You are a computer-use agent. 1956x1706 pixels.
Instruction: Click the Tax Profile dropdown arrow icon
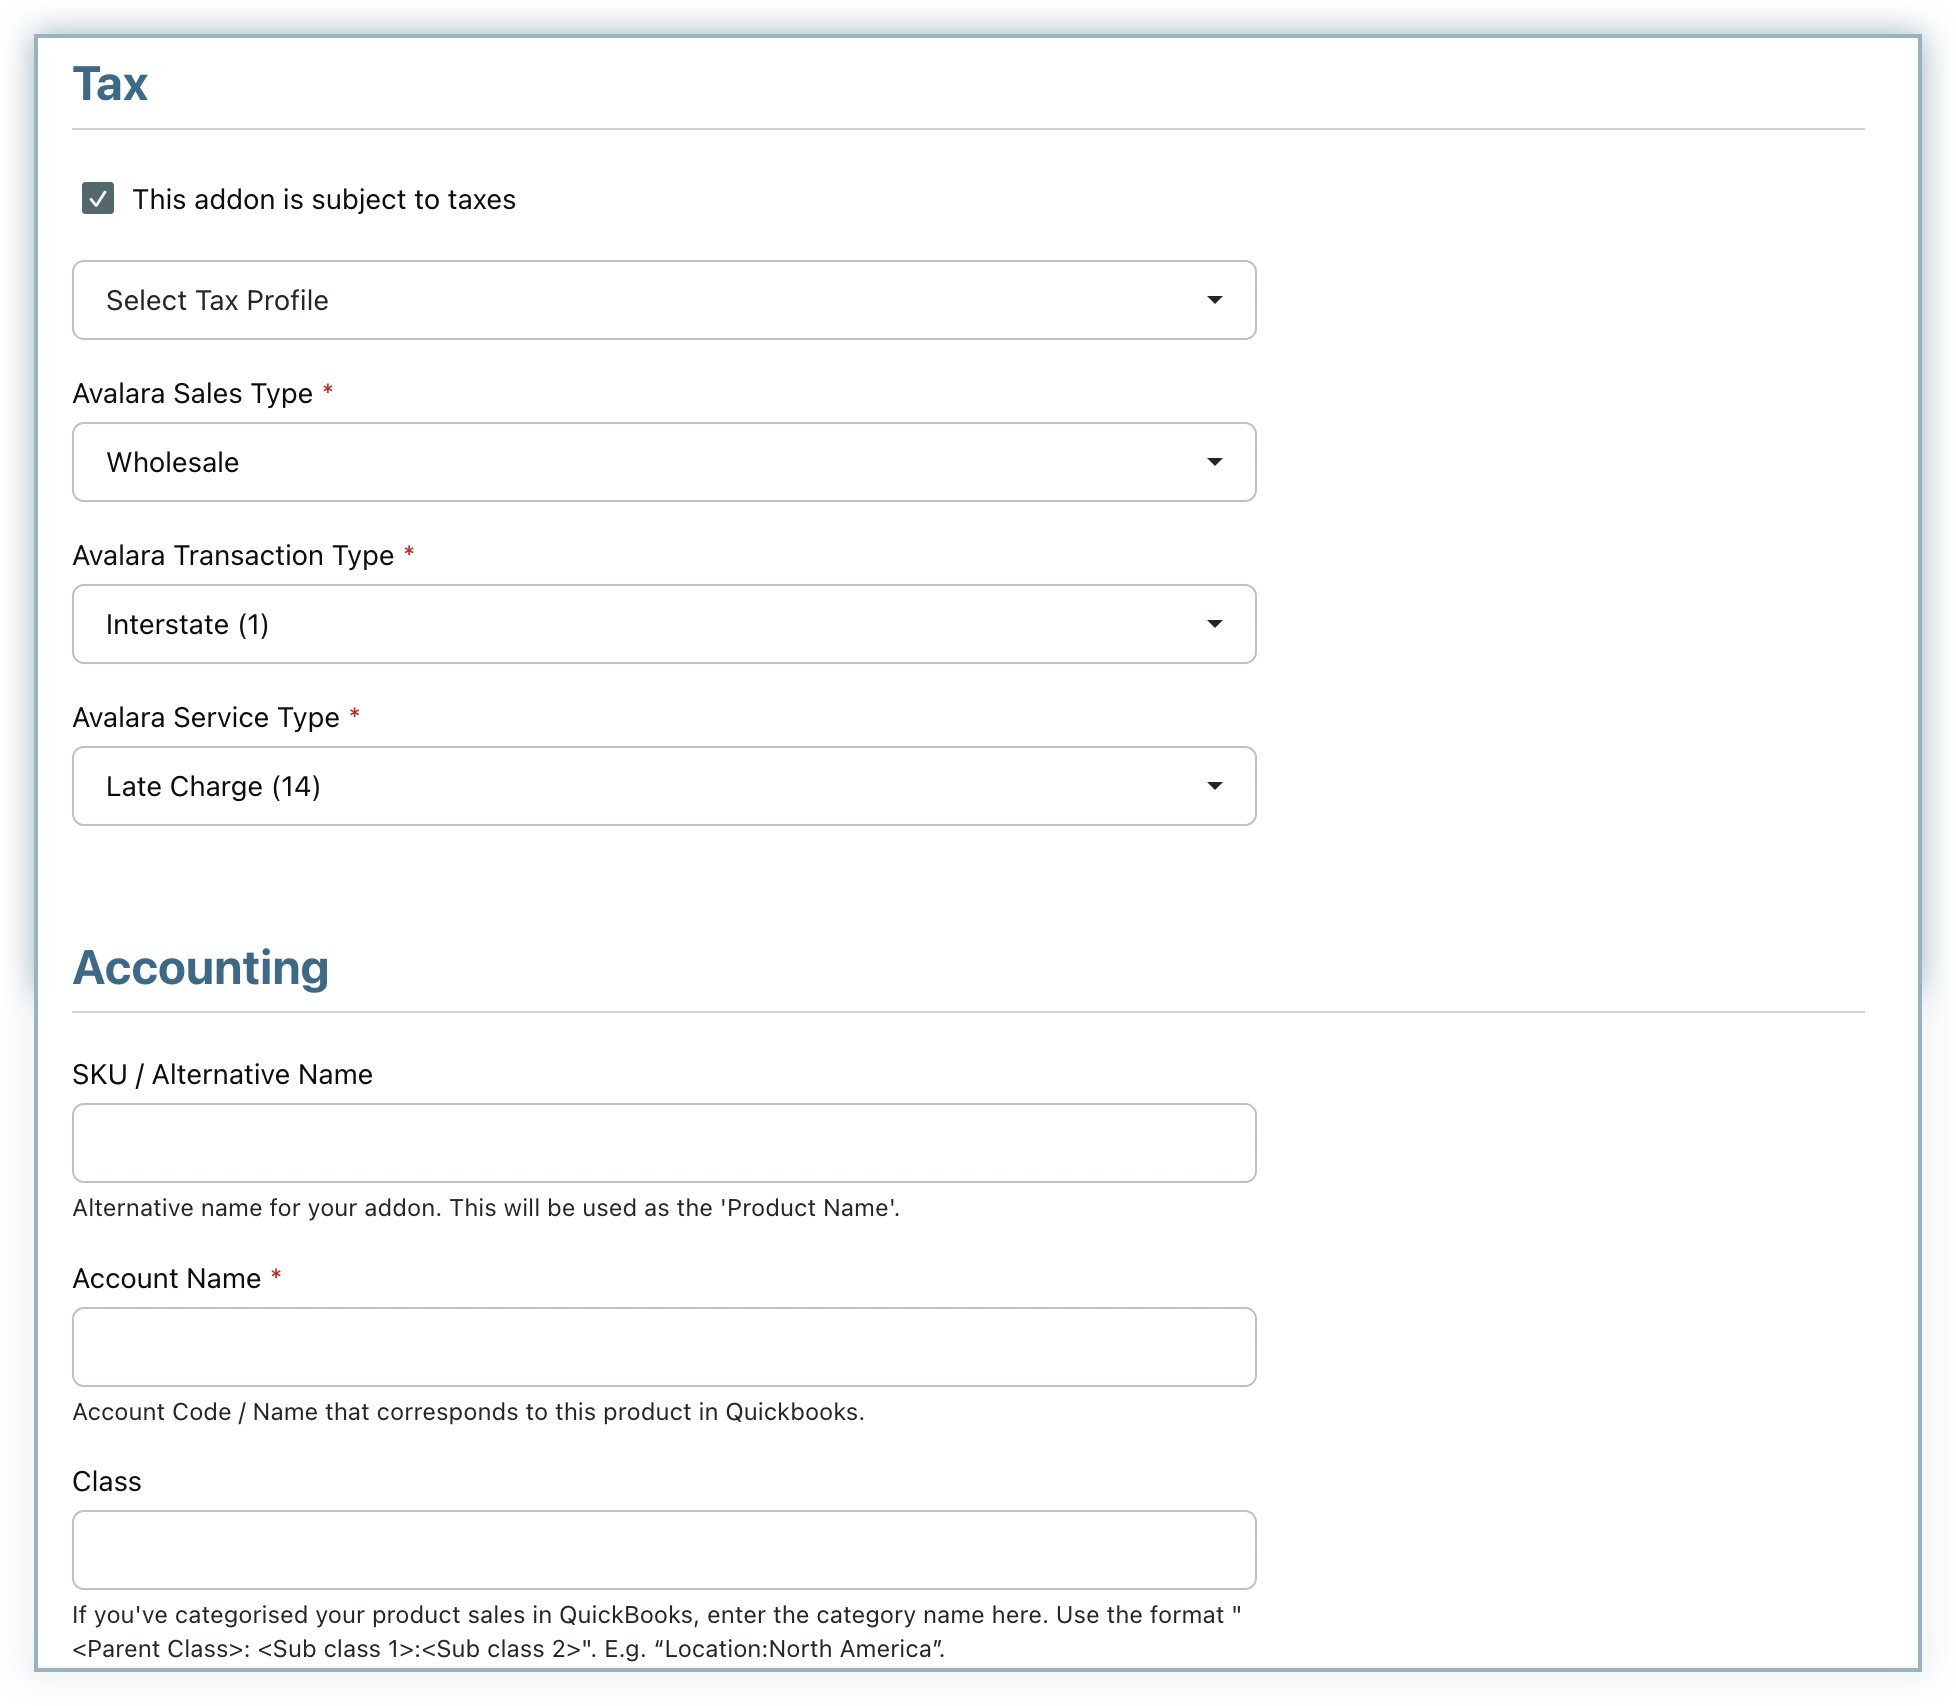pyautogui.click(x=1214, y=300)
